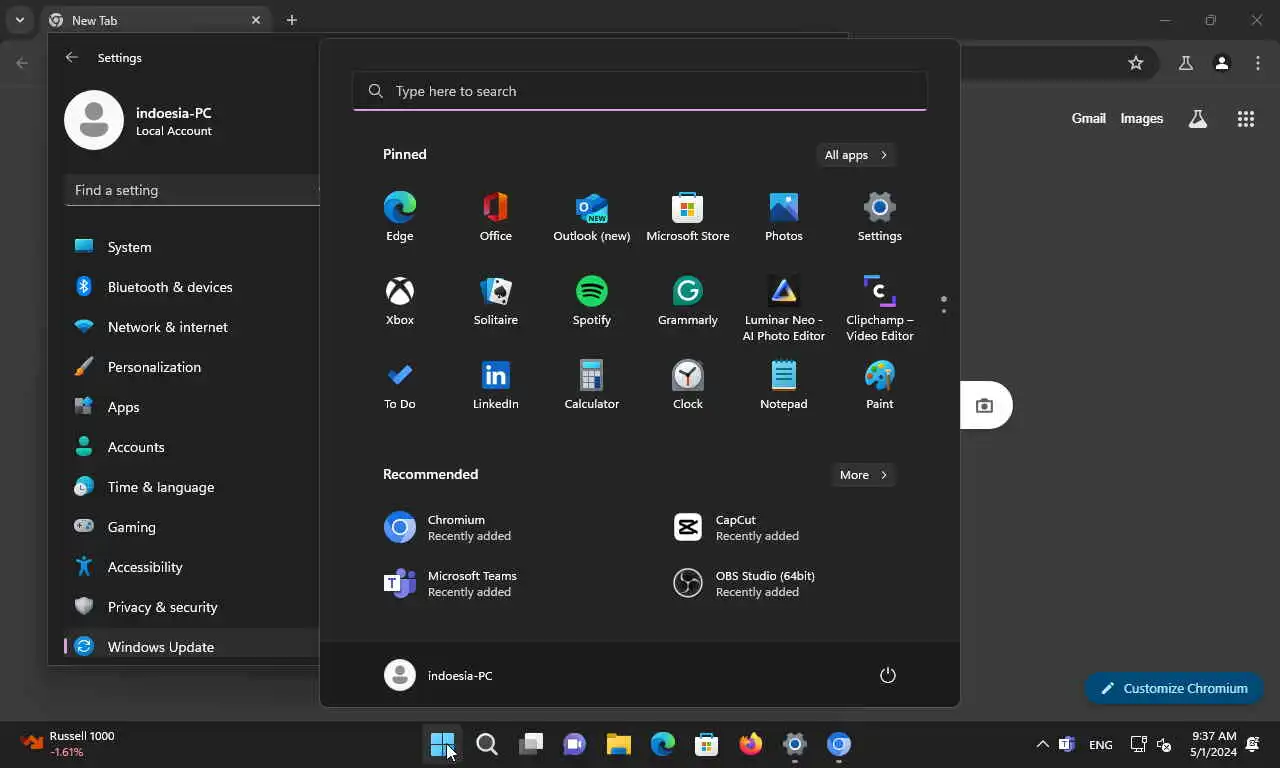Open Google apps grid in Chromium
This screenshot has width=1280, height=768.
coord(1245,119)
